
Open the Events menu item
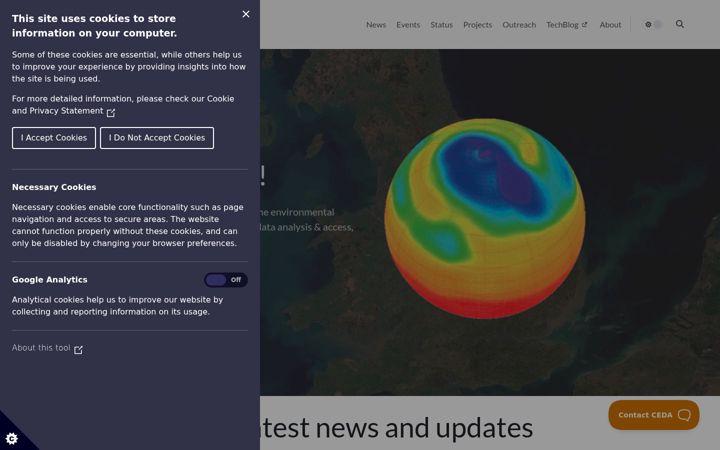tap(408, 25)
